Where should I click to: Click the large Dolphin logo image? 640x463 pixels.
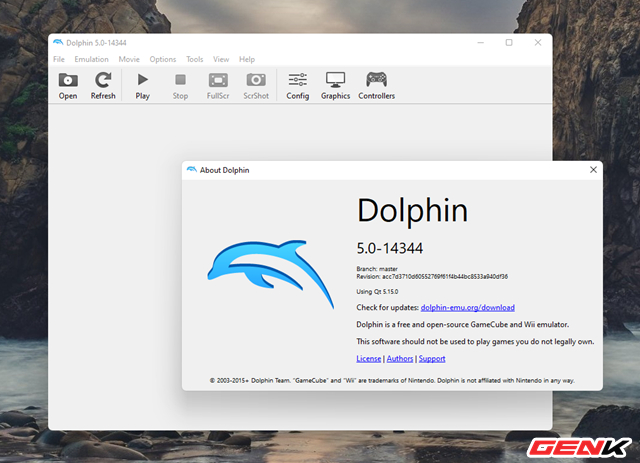tap(271, 274)
